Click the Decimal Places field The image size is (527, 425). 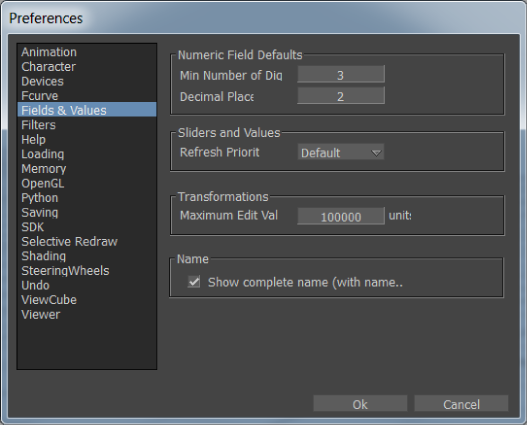(x=341, y=96)
